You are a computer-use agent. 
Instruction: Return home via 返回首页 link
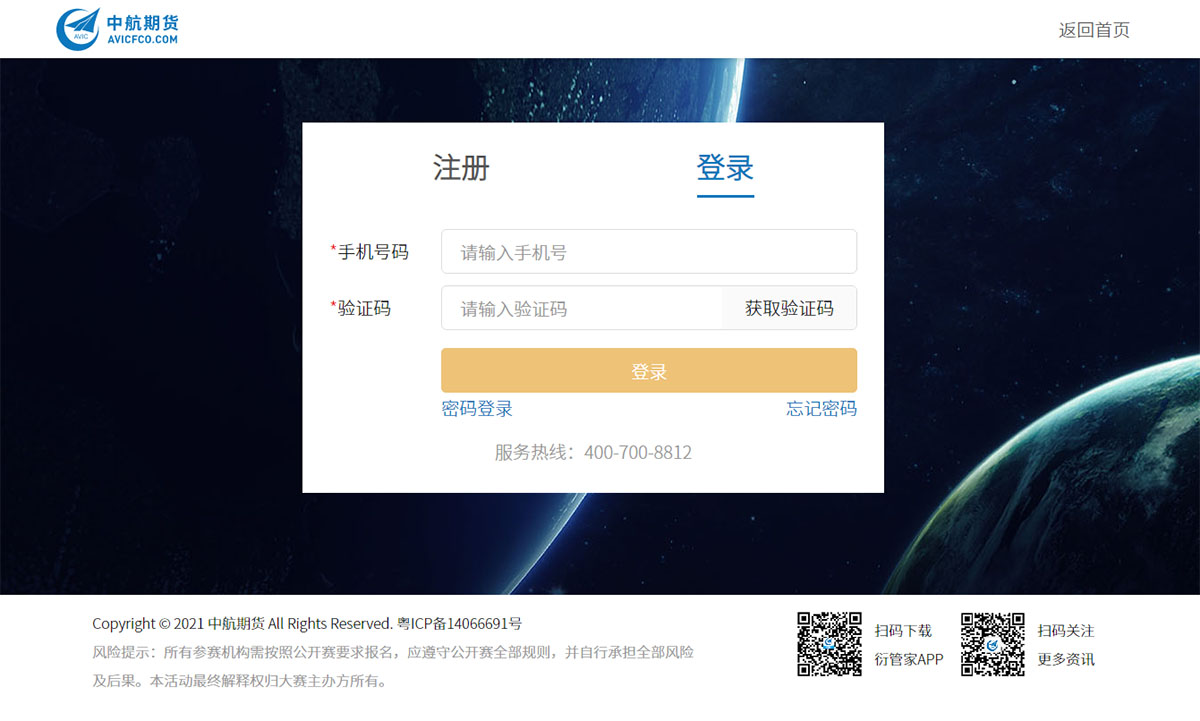click(1094, 30)
